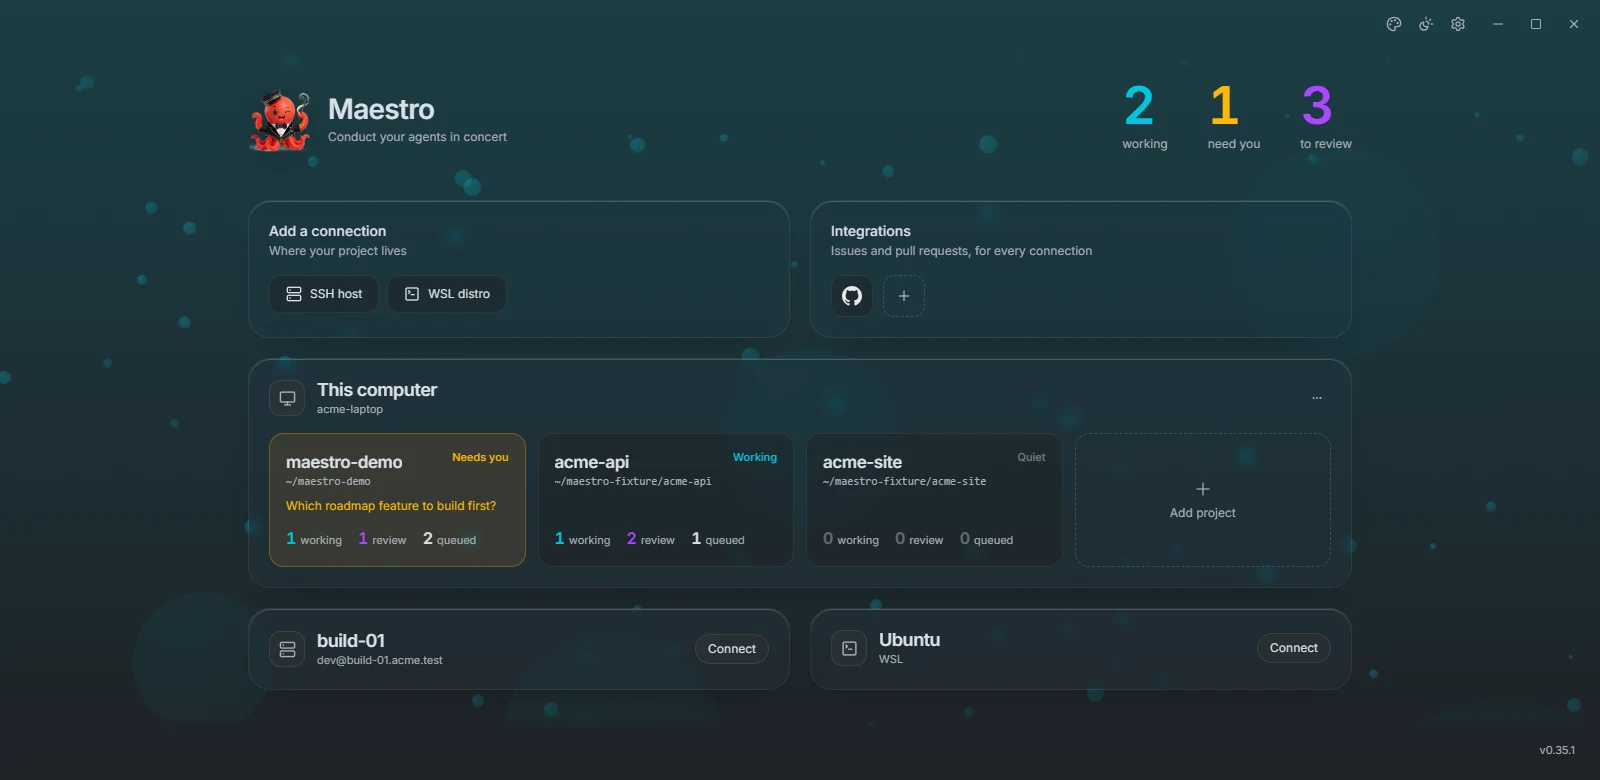The image size is (1600, 780).
Task: Open the color theme palette
Action: click(1394, 24)
